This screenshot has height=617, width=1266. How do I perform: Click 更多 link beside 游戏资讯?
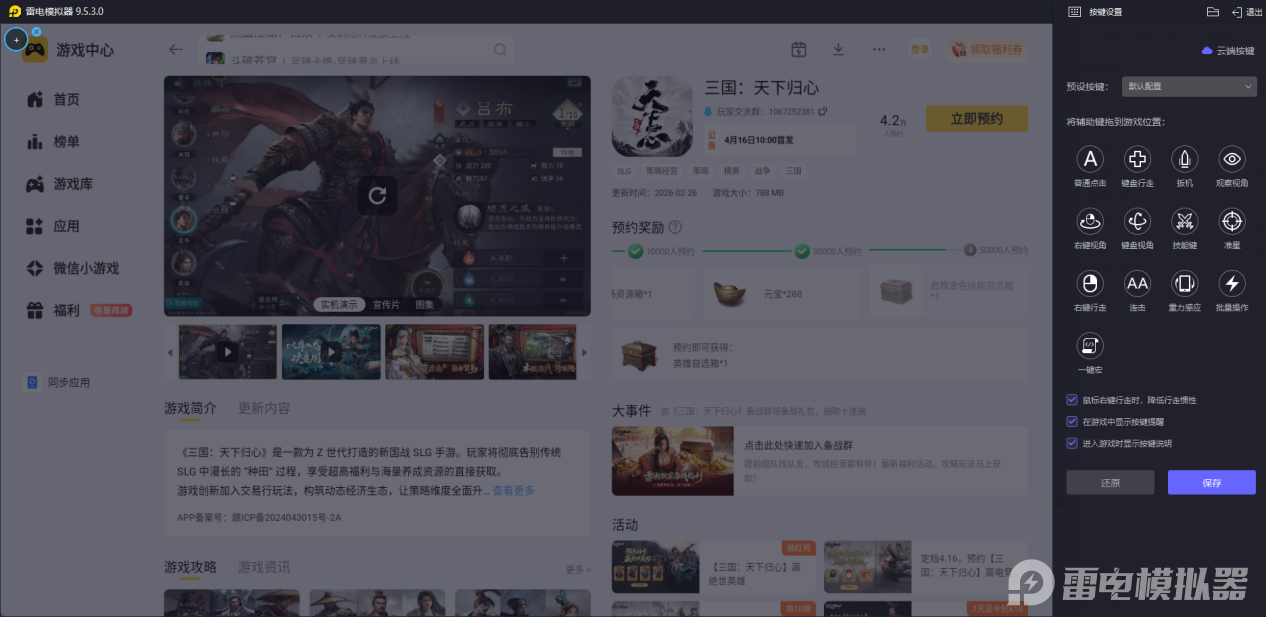coord(577,569)
